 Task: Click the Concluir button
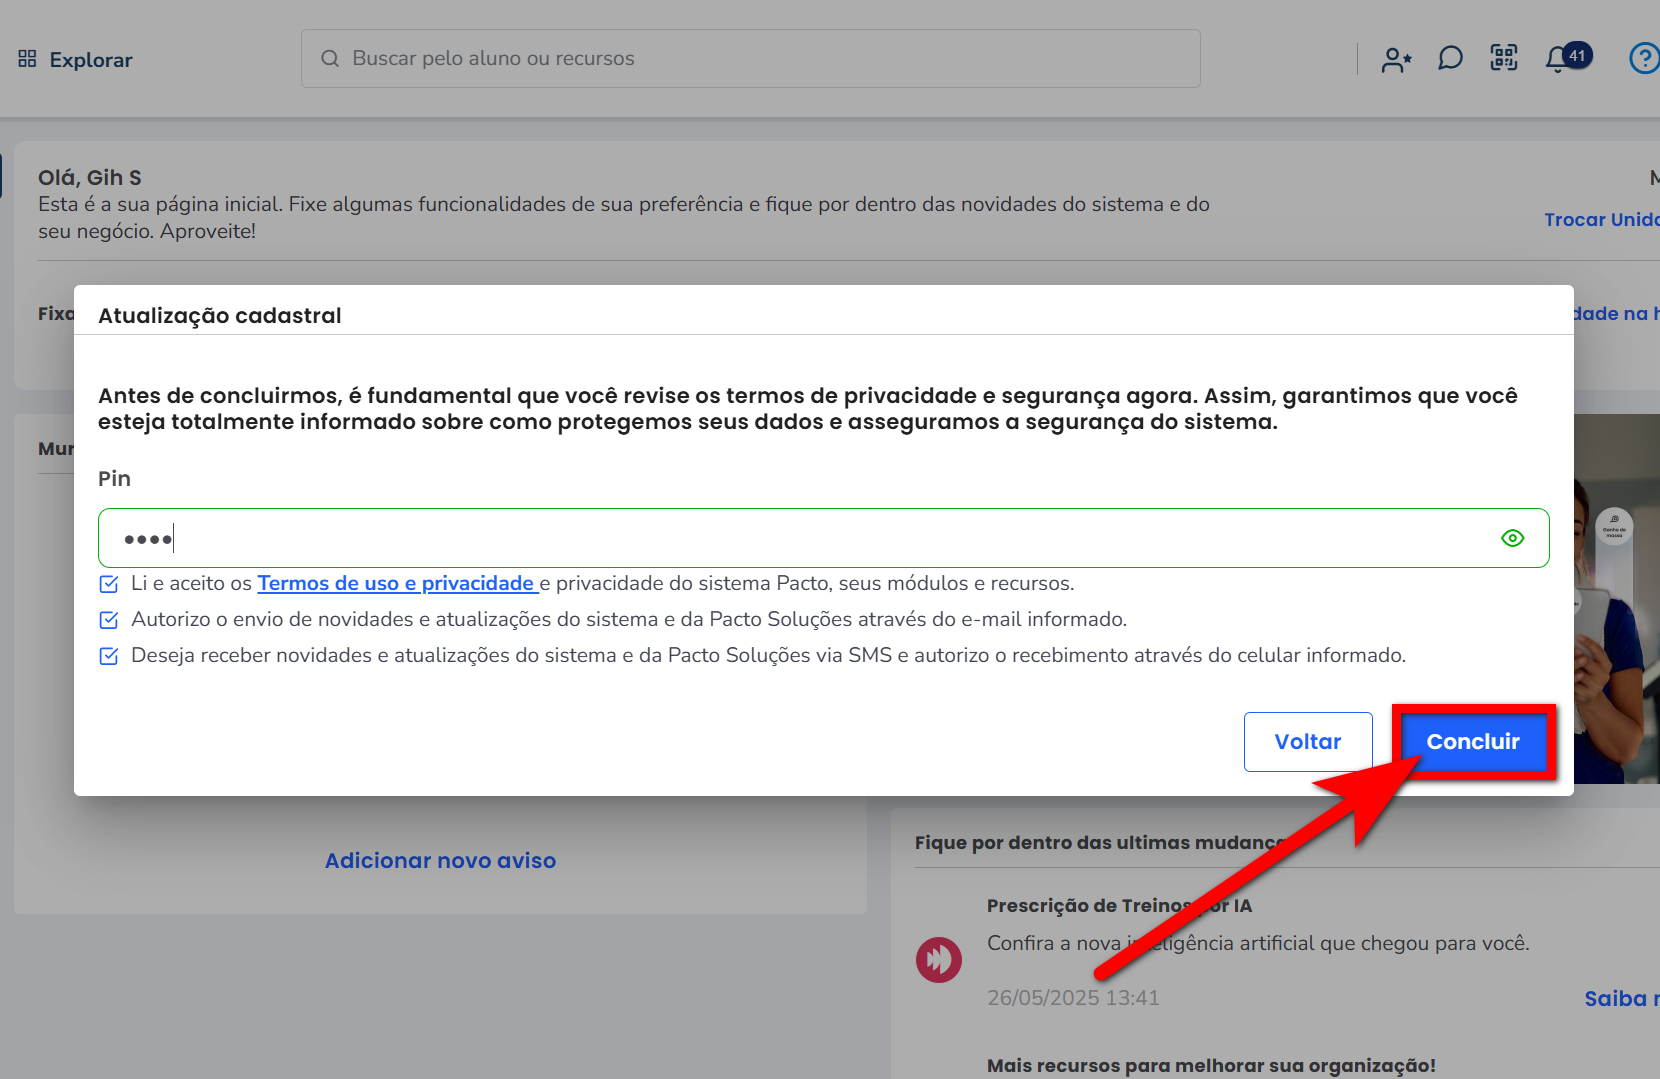(1472, 742)
